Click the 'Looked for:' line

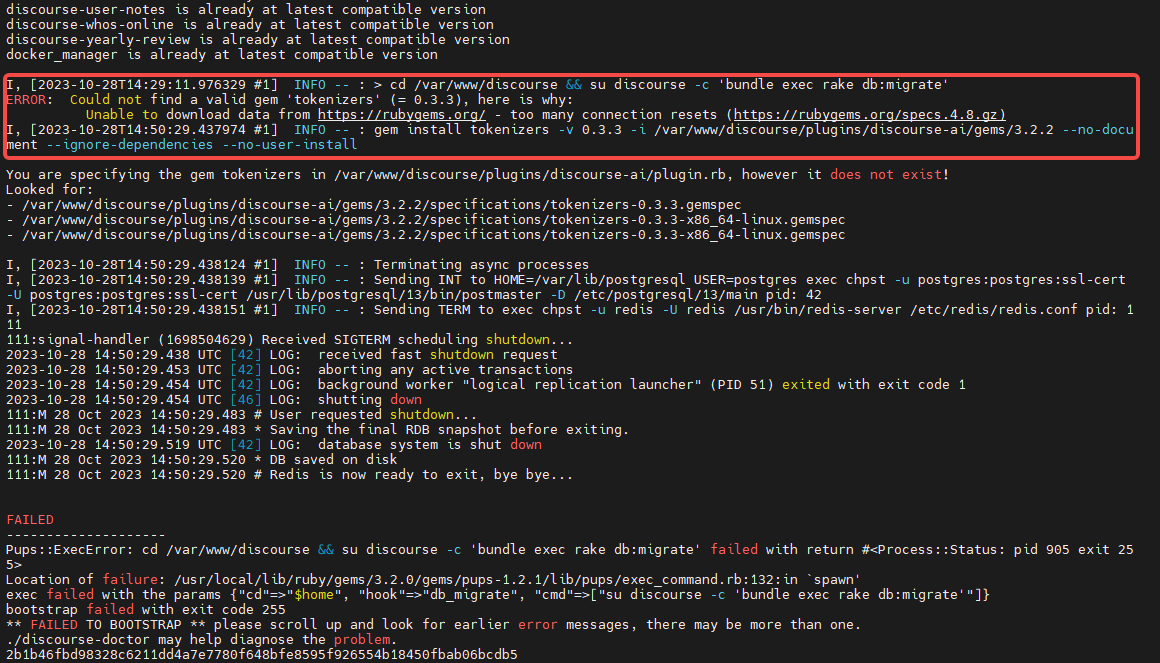click(50, 189)
